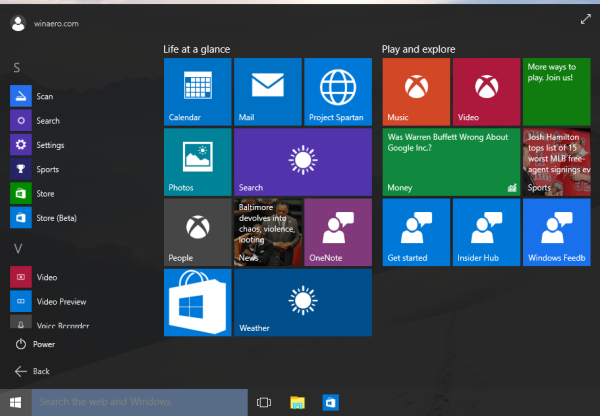
Task: Open the Scan app icon
Action: pos(21,96)
